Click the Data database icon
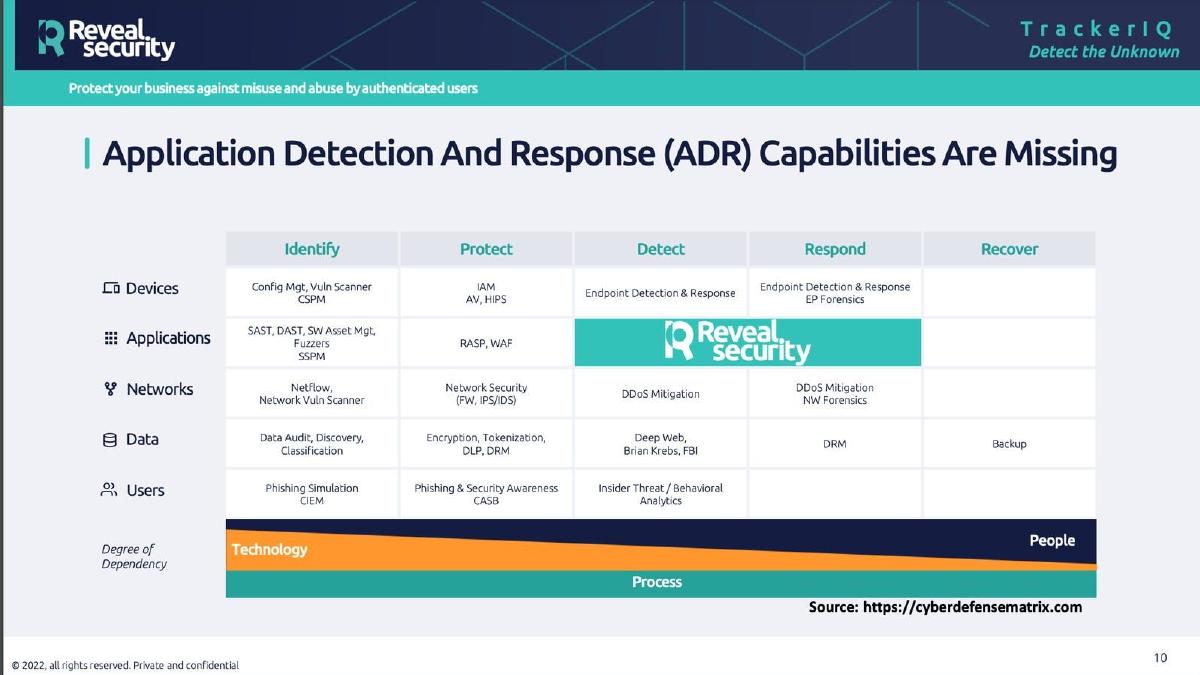Viewport: 1200px width, 675px height. click(x=110, y=439)
